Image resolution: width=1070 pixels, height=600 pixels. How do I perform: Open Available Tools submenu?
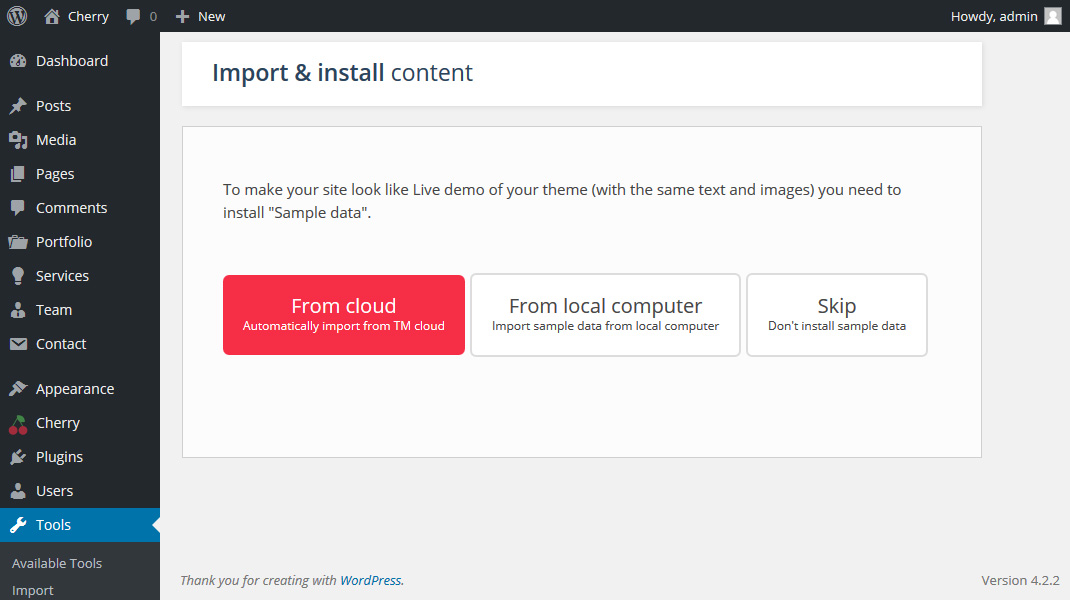tap(57, 563)
